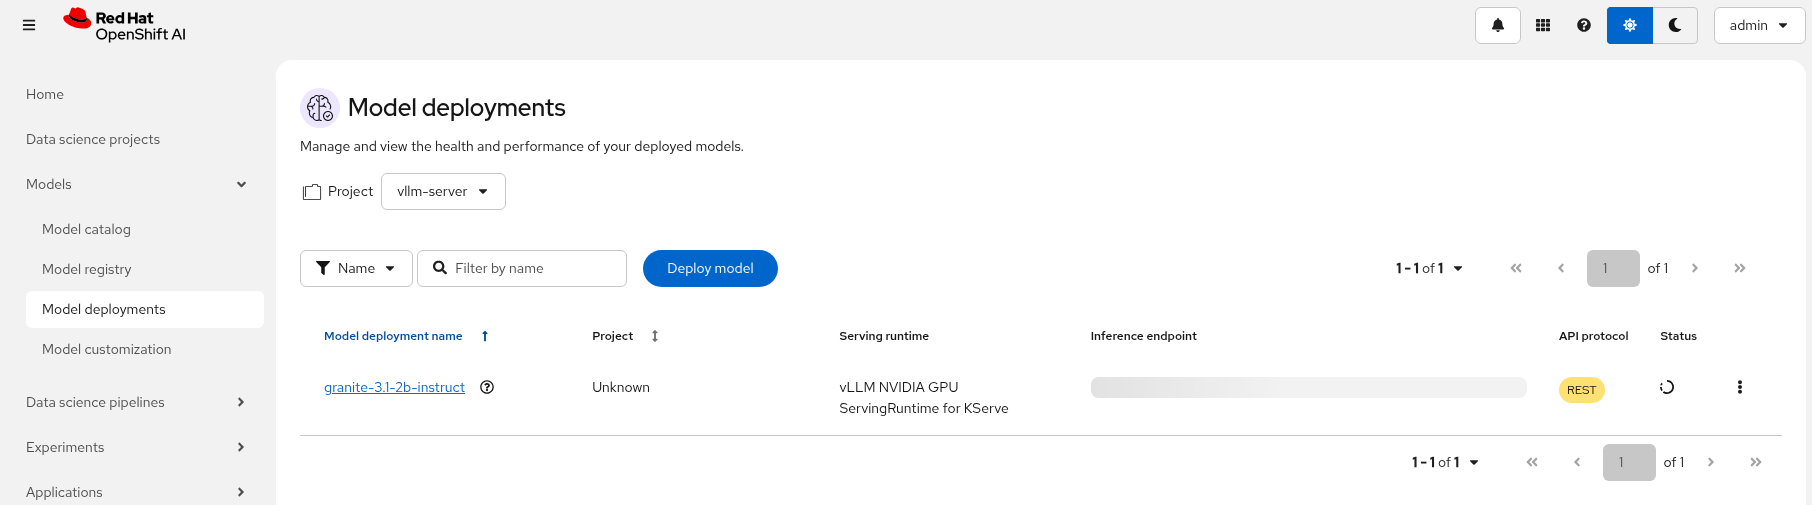
Task: Toggle the hamburger navigation menu
Action: [x=29, y=25]
